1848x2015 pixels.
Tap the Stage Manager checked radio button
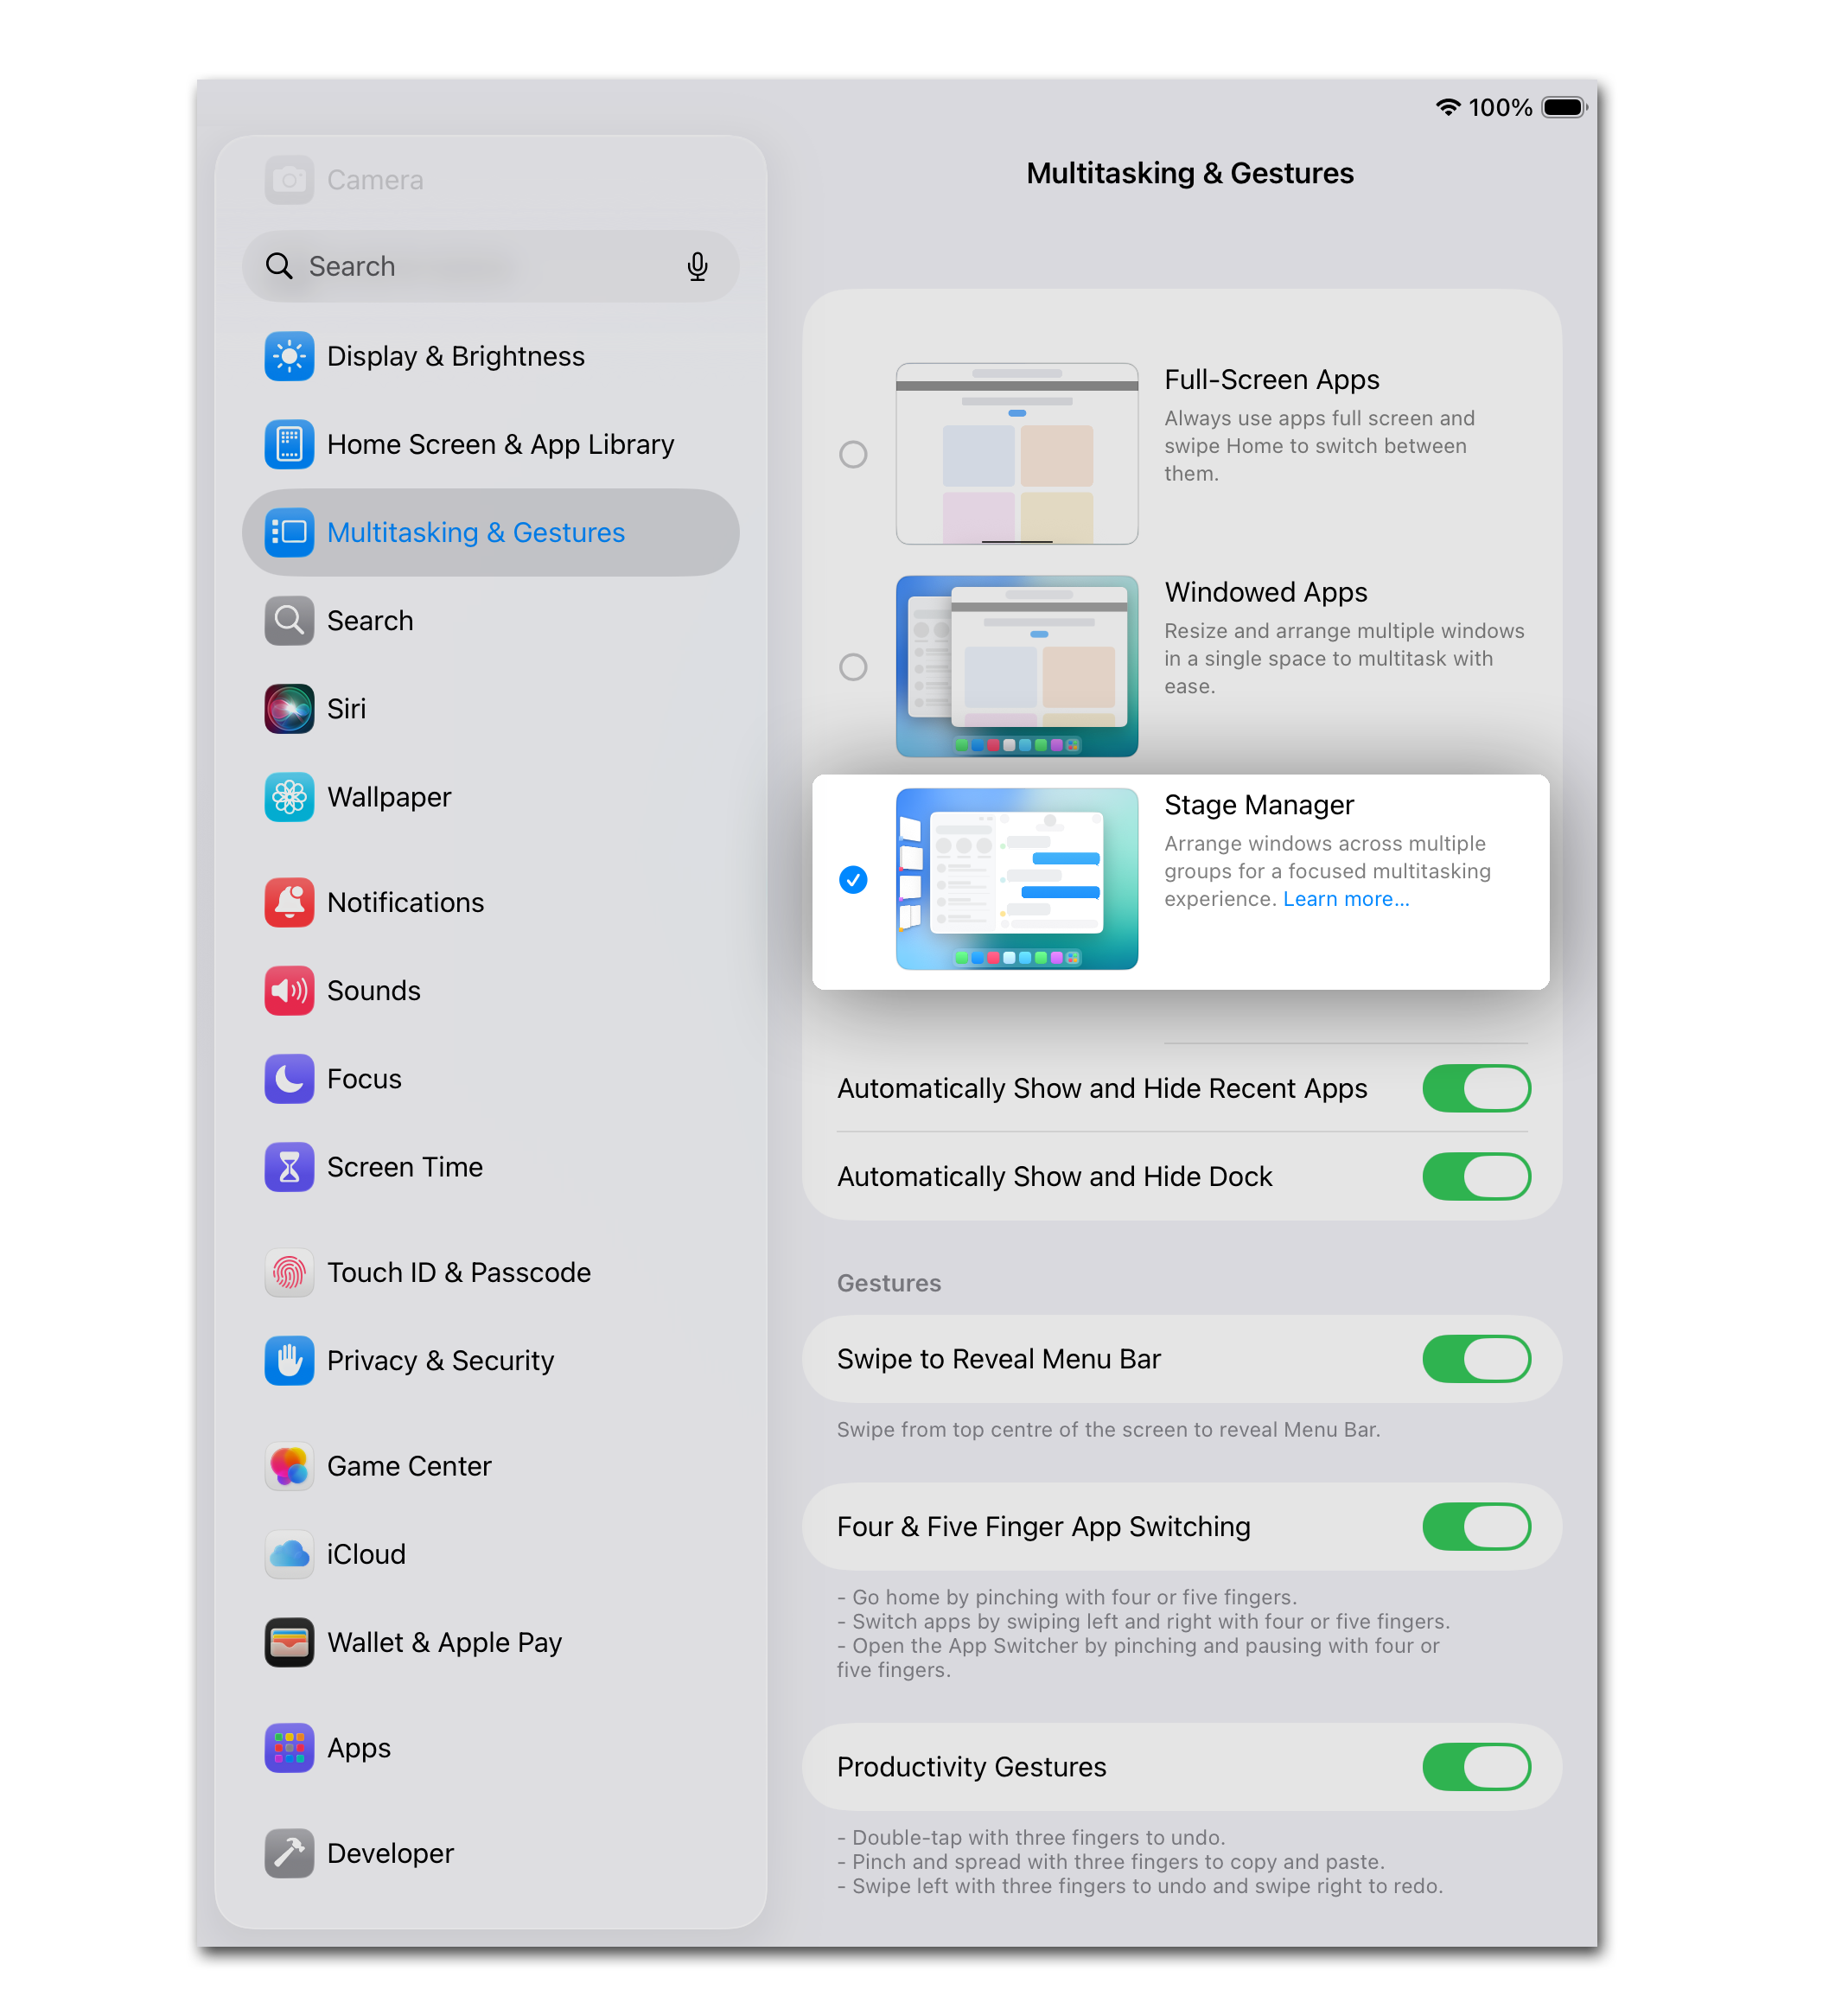tap(853, 880)
